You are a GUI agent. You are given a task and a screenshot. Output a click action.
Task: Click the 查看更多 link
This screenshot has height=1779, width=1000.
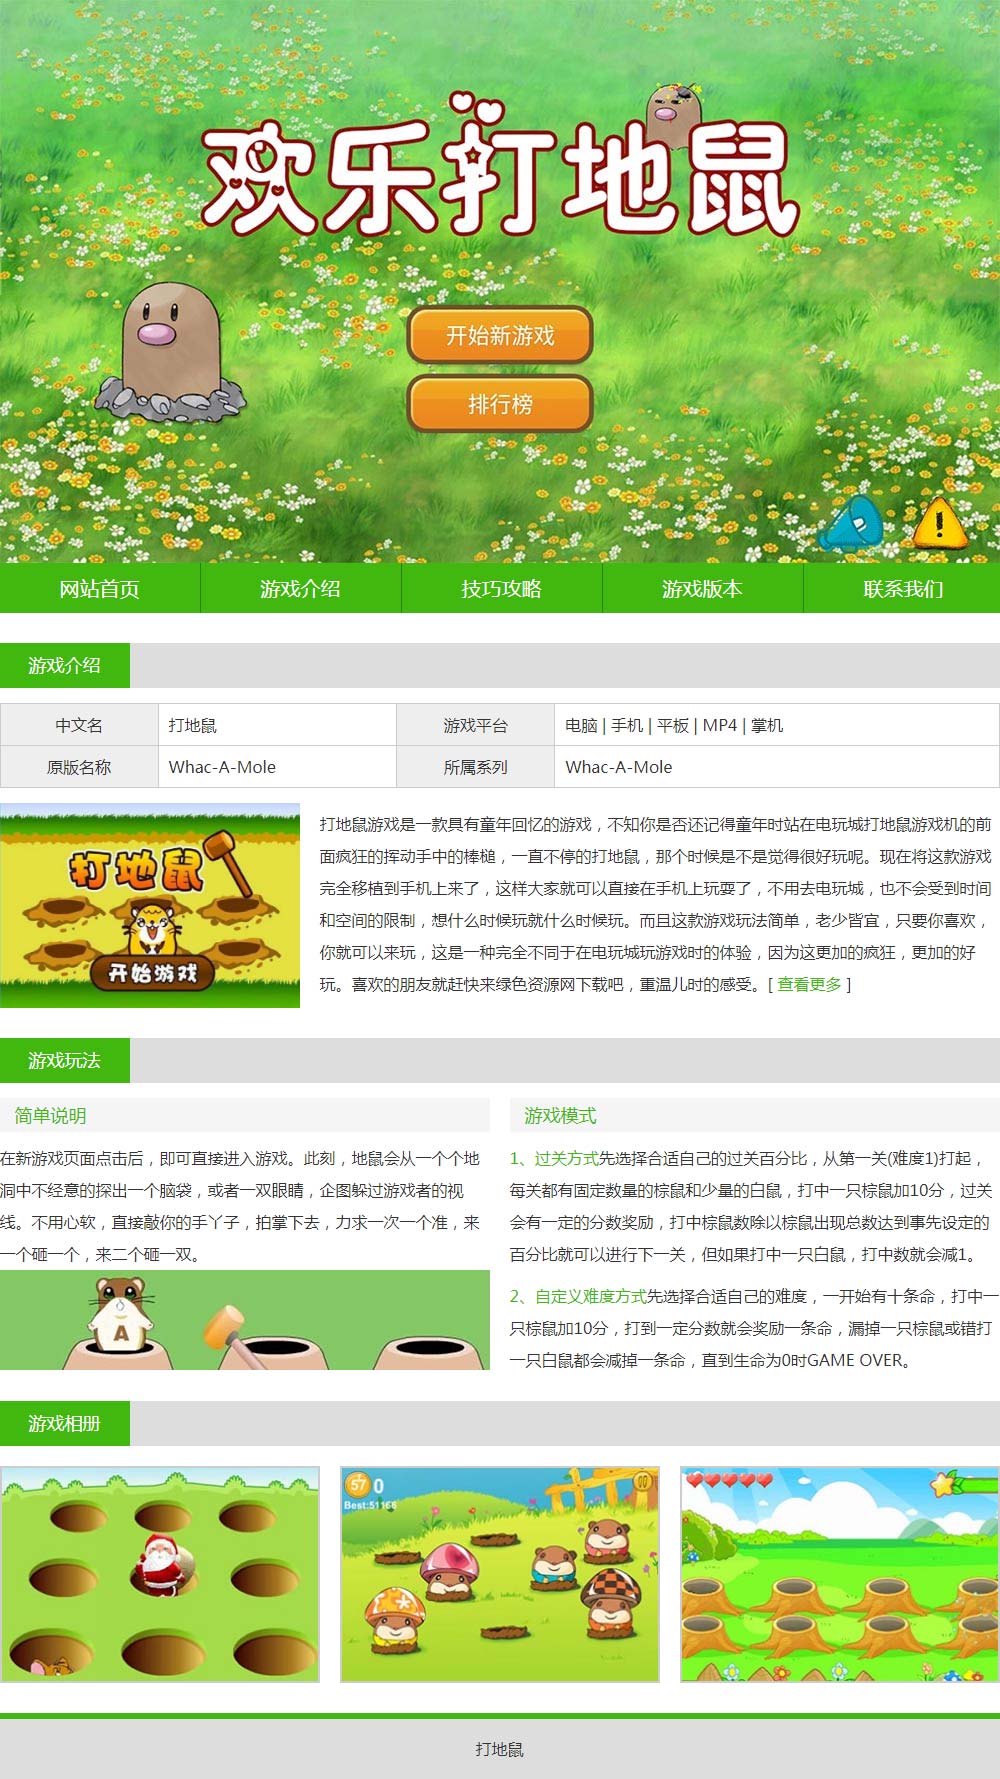click(x=810, y=984)
